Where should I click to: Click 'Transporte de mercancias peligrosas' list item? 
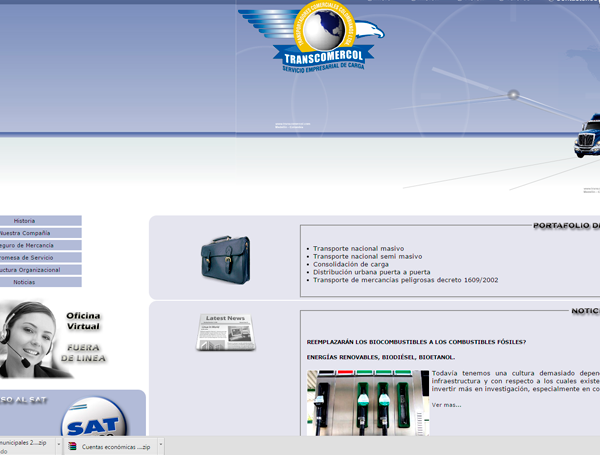(406, 280)
